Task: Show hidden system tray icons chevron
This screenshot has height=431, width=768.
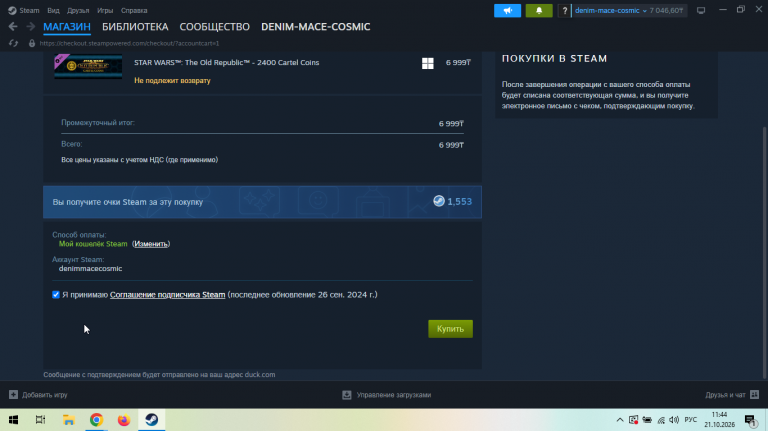Action: [x=620, y=420]
